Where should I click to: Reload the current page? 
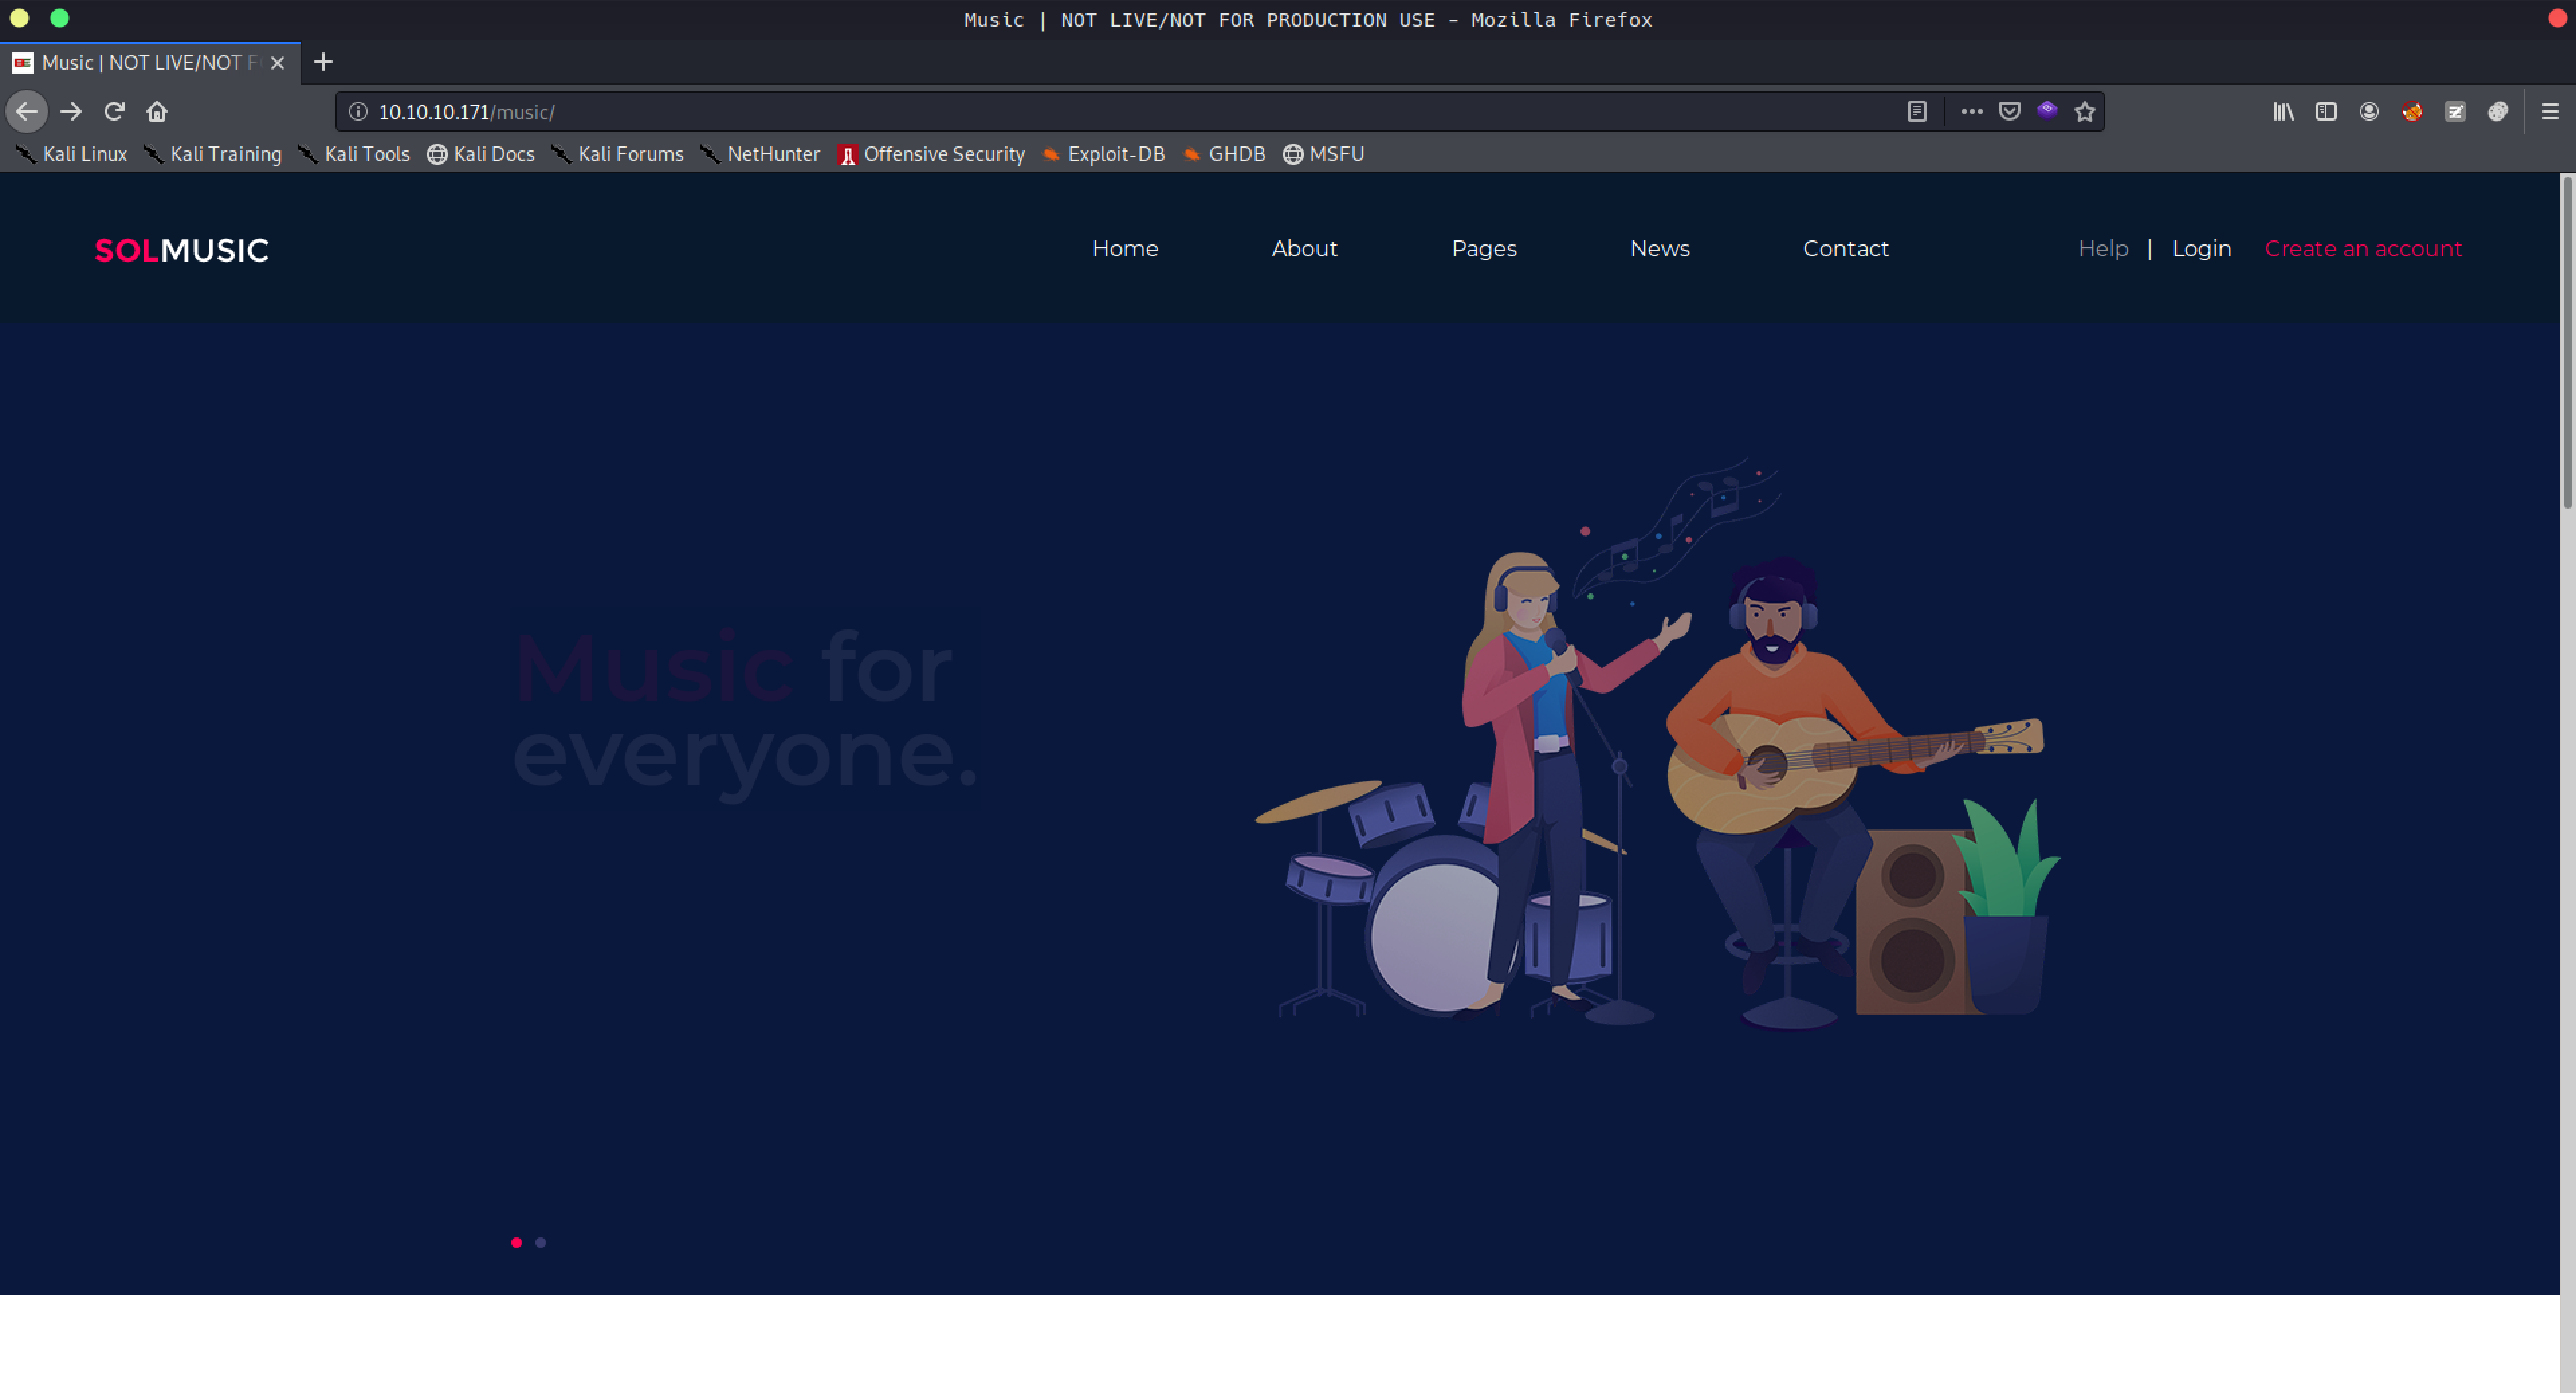(x=114, y=111)
